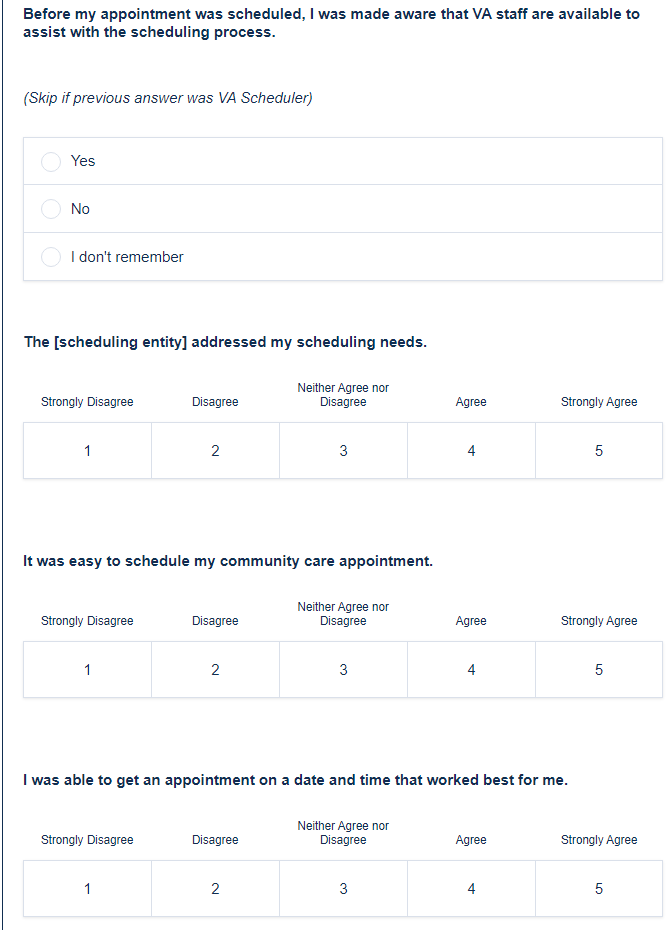Image resolution: width=666 pixels, height=930 pixels.
Task: Rate scheduling needs addressed as 2
Action: tap(215, 451)
